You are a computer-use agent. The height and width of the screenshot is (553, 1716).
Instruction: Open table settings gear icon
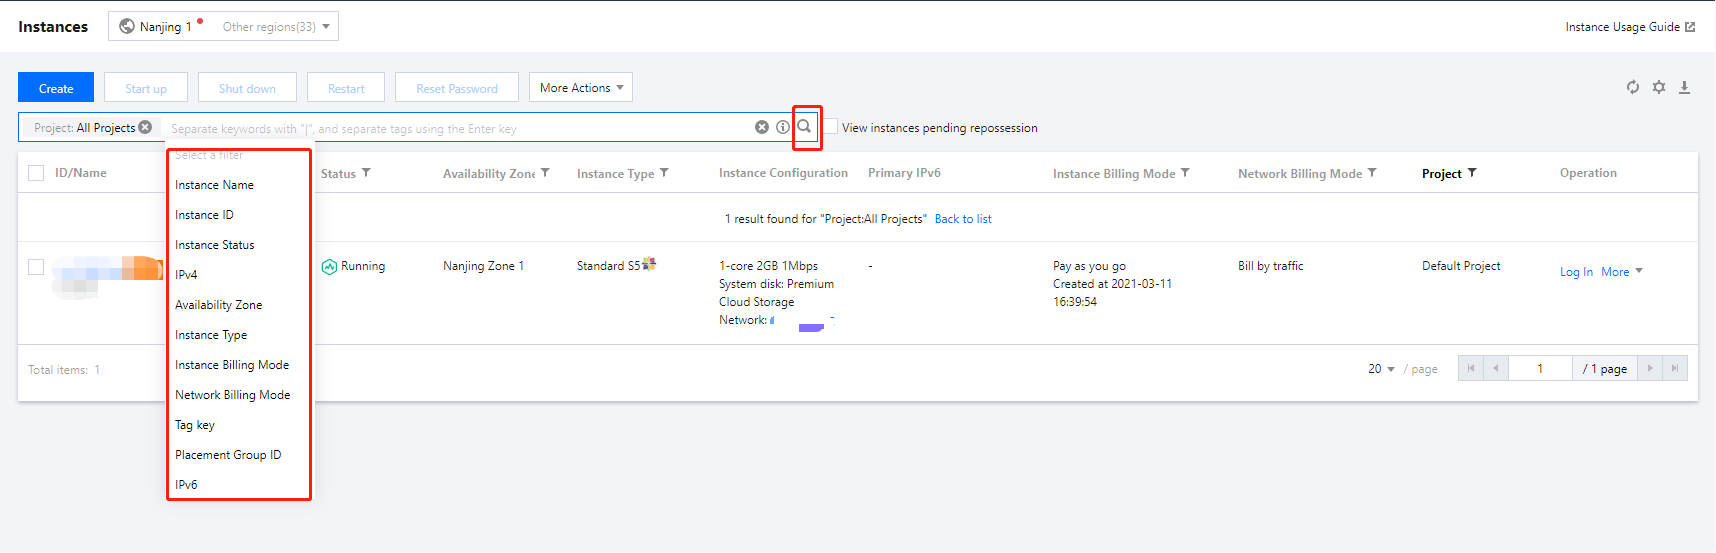(1659, 88)
